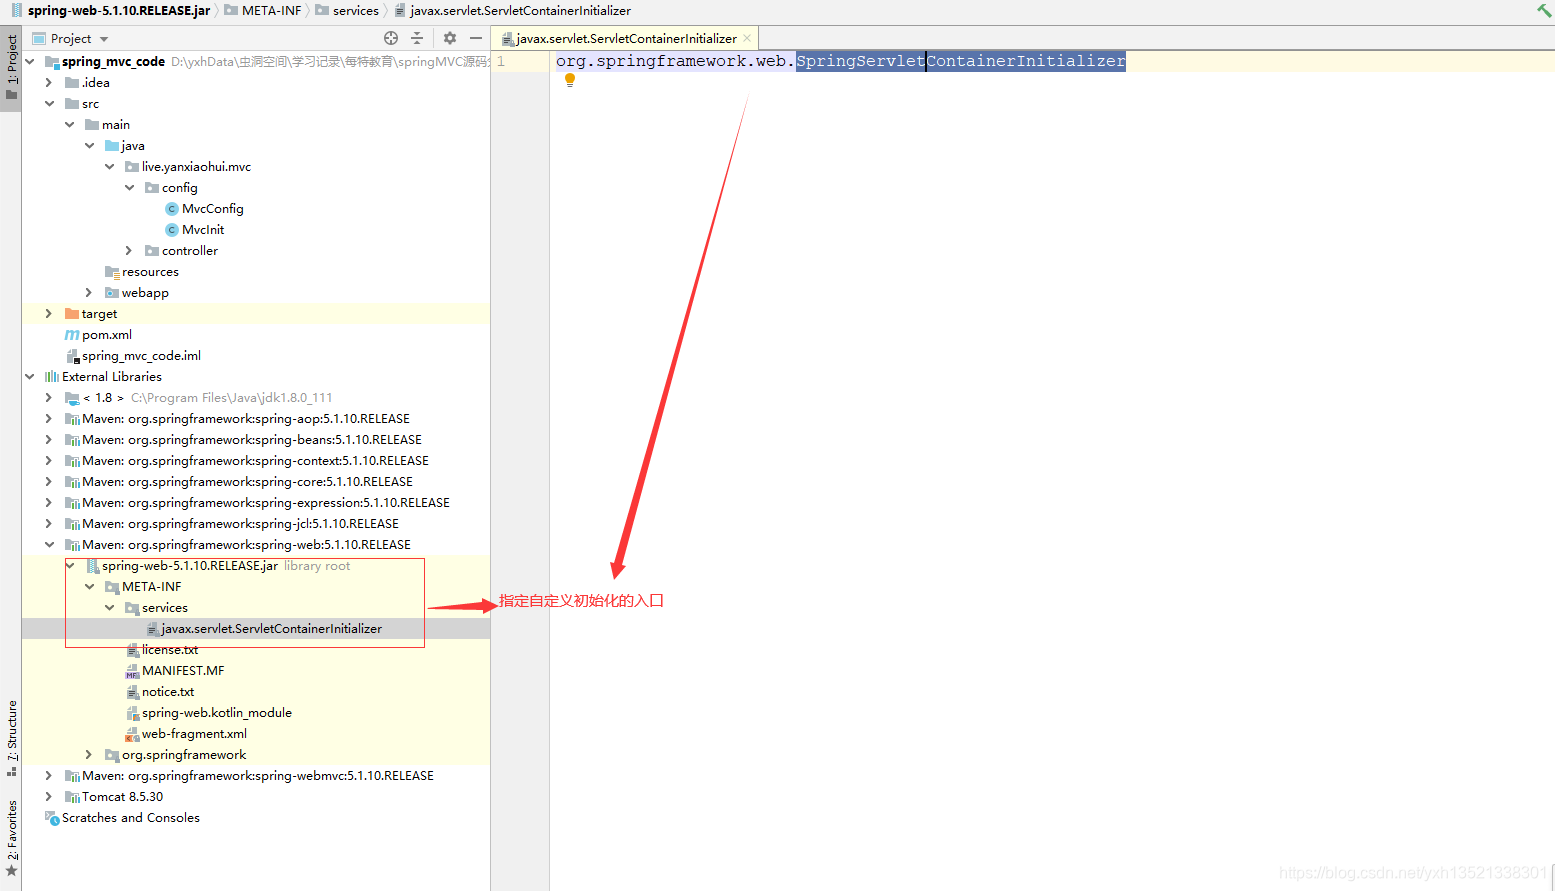Click the Collapse All icon in Project toolbar
1555x891 pixels.
coord(418,38)
